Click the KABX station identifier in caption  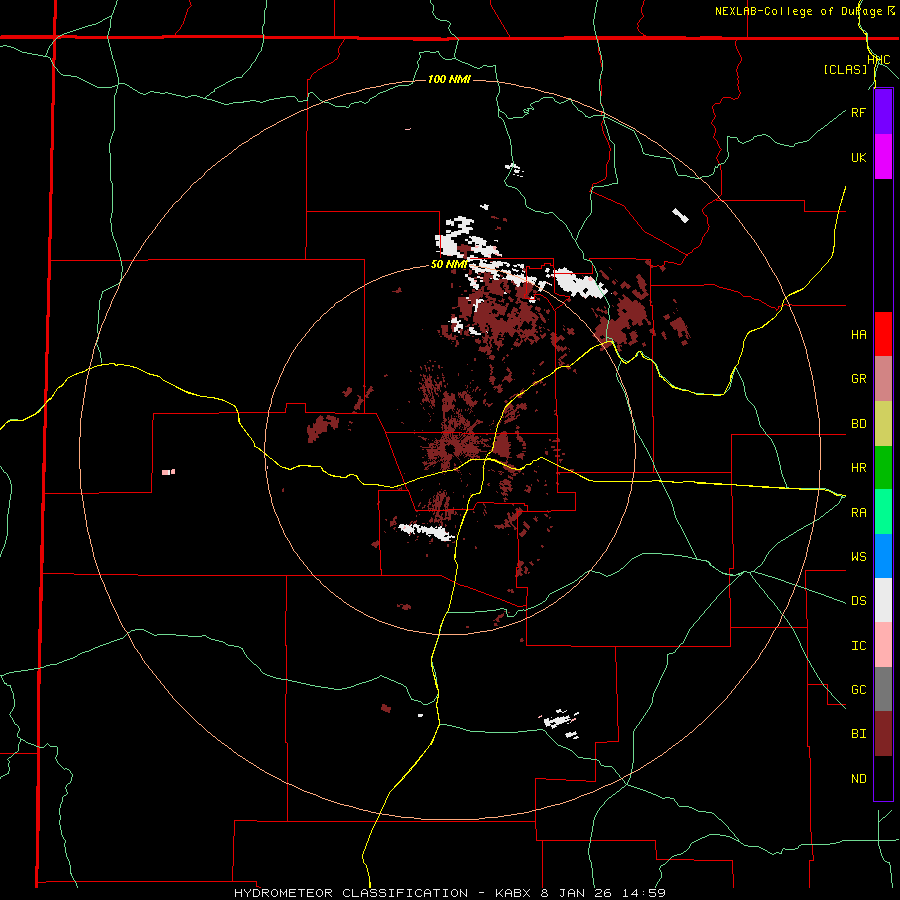[x=515, y=893]
